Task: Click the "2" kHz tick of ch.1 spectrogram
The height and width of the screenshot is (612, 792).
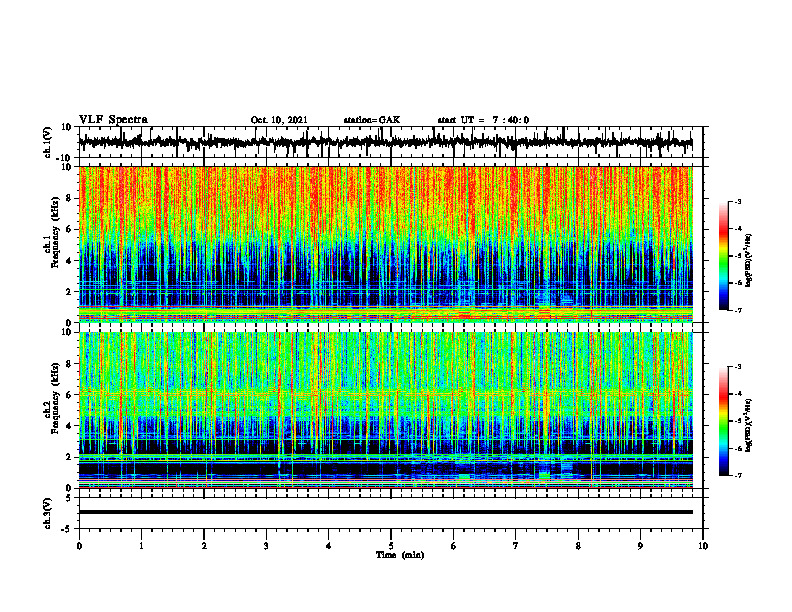Action: [70, 292]
